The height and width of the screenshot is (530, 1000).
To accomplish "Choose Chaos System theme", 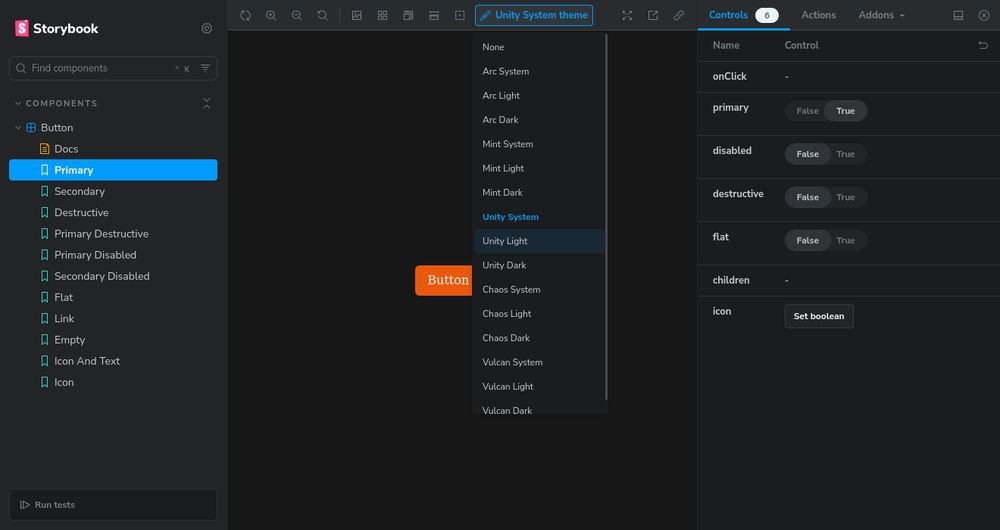I will 539,290.
